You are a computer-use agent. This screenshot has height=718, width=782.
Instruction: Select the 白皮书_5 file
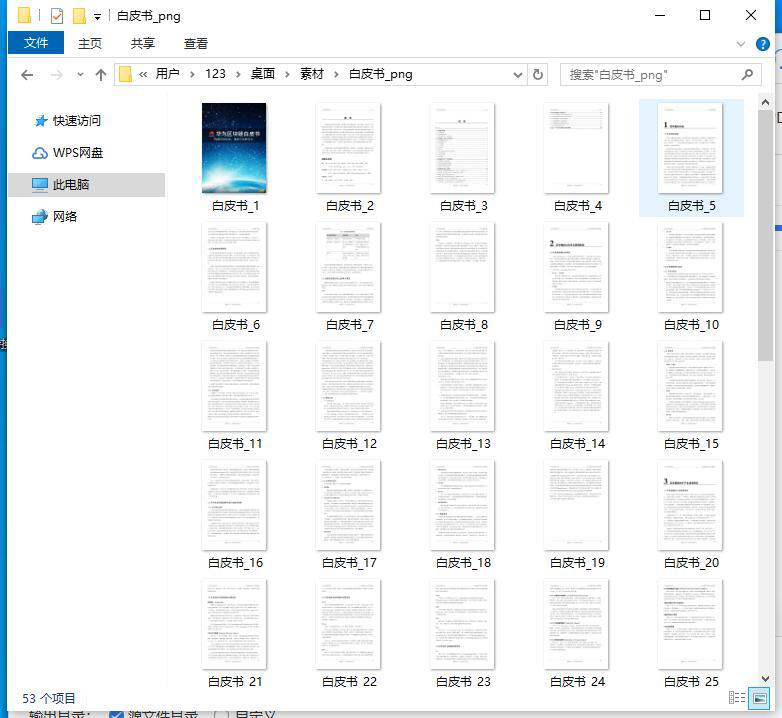(691, 158)
